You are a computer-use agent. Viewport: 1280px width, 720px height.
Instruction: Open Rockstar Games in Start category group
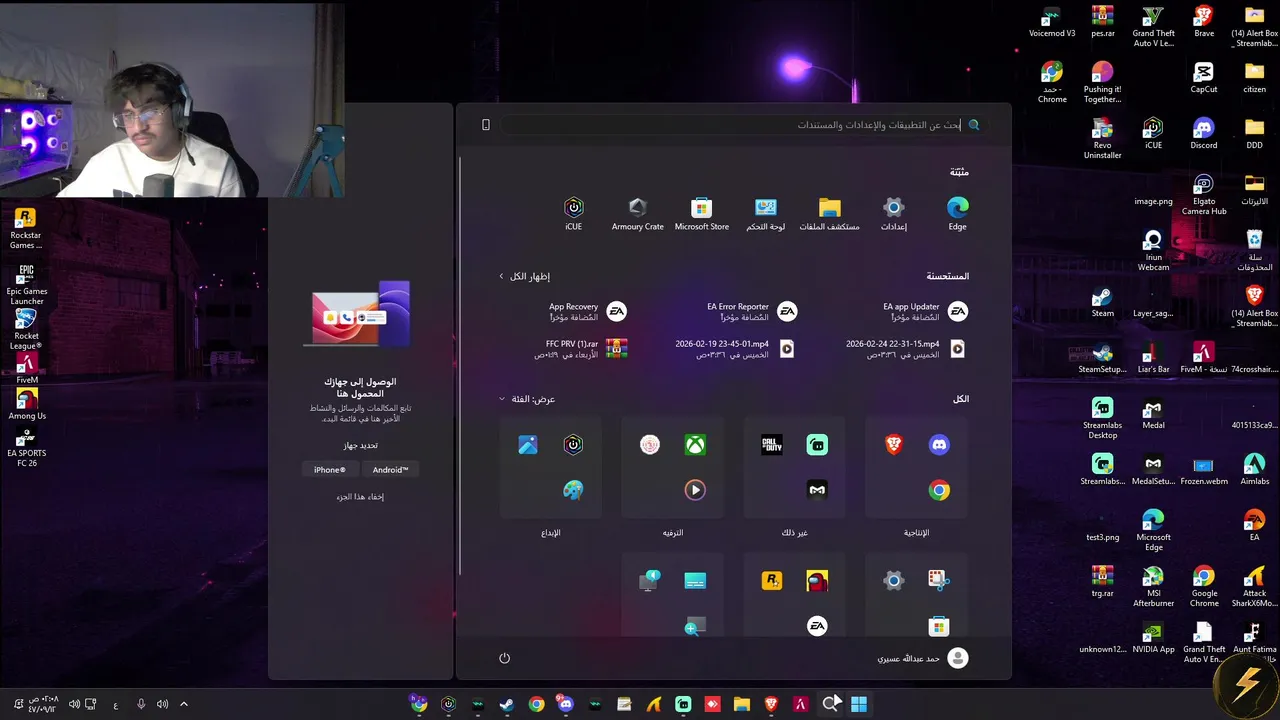772,581
